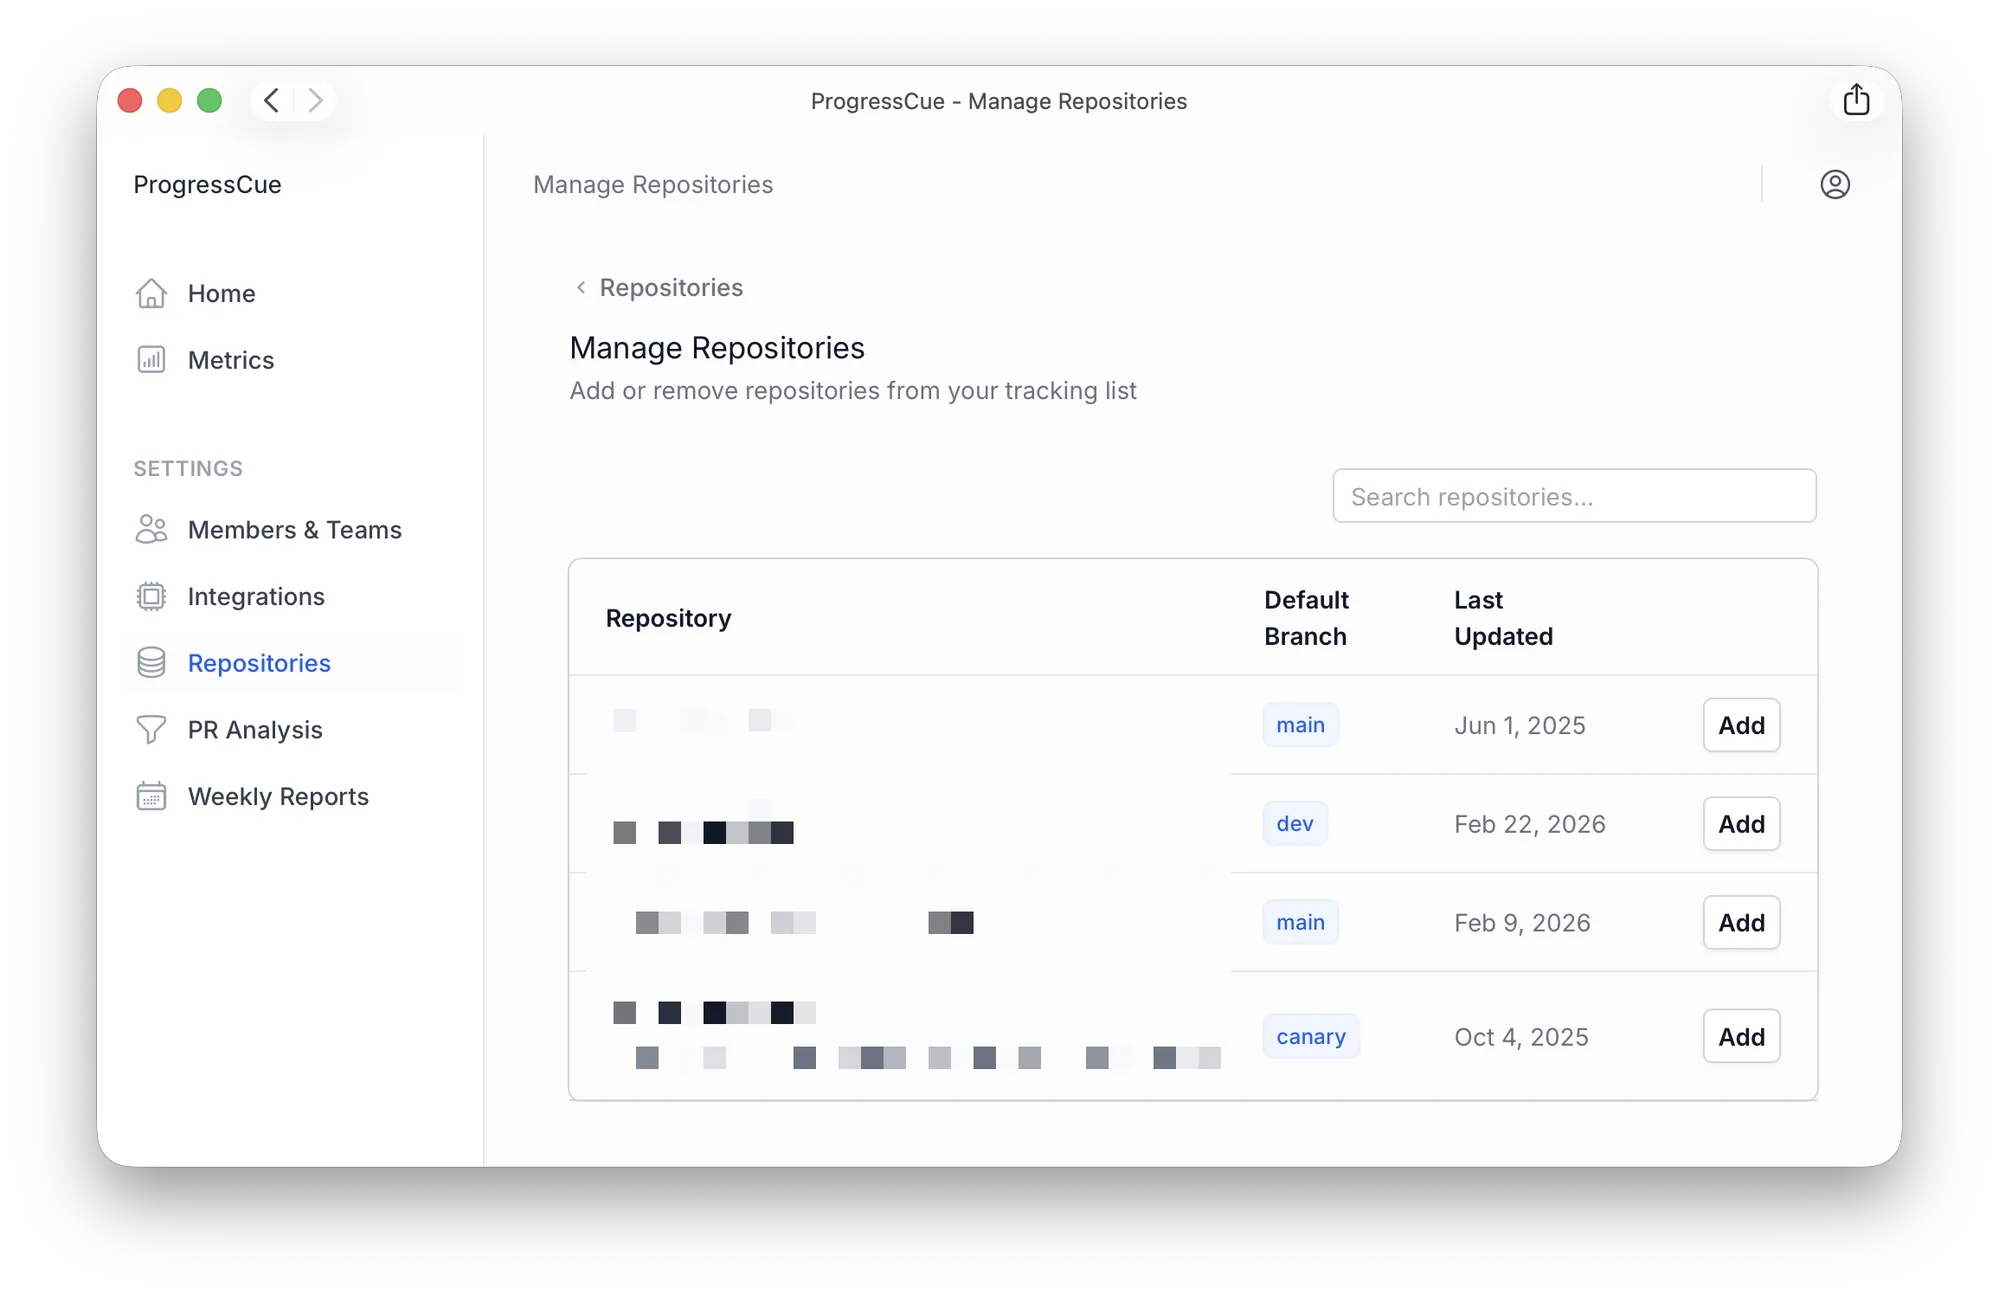Click the Members & Teams people icon
The width and height of the screenshot is (1999, 1295).
150,529
